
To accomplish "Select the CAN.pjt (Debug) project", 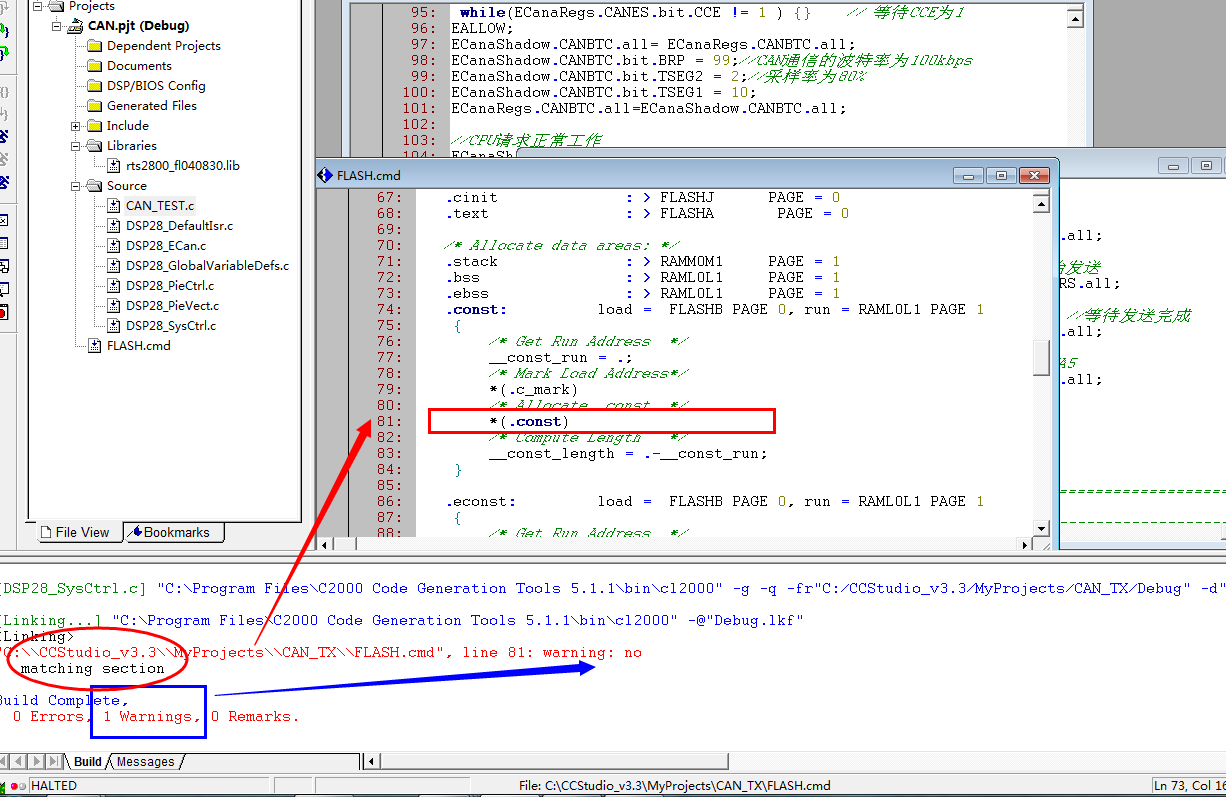I will click(138, 26).
